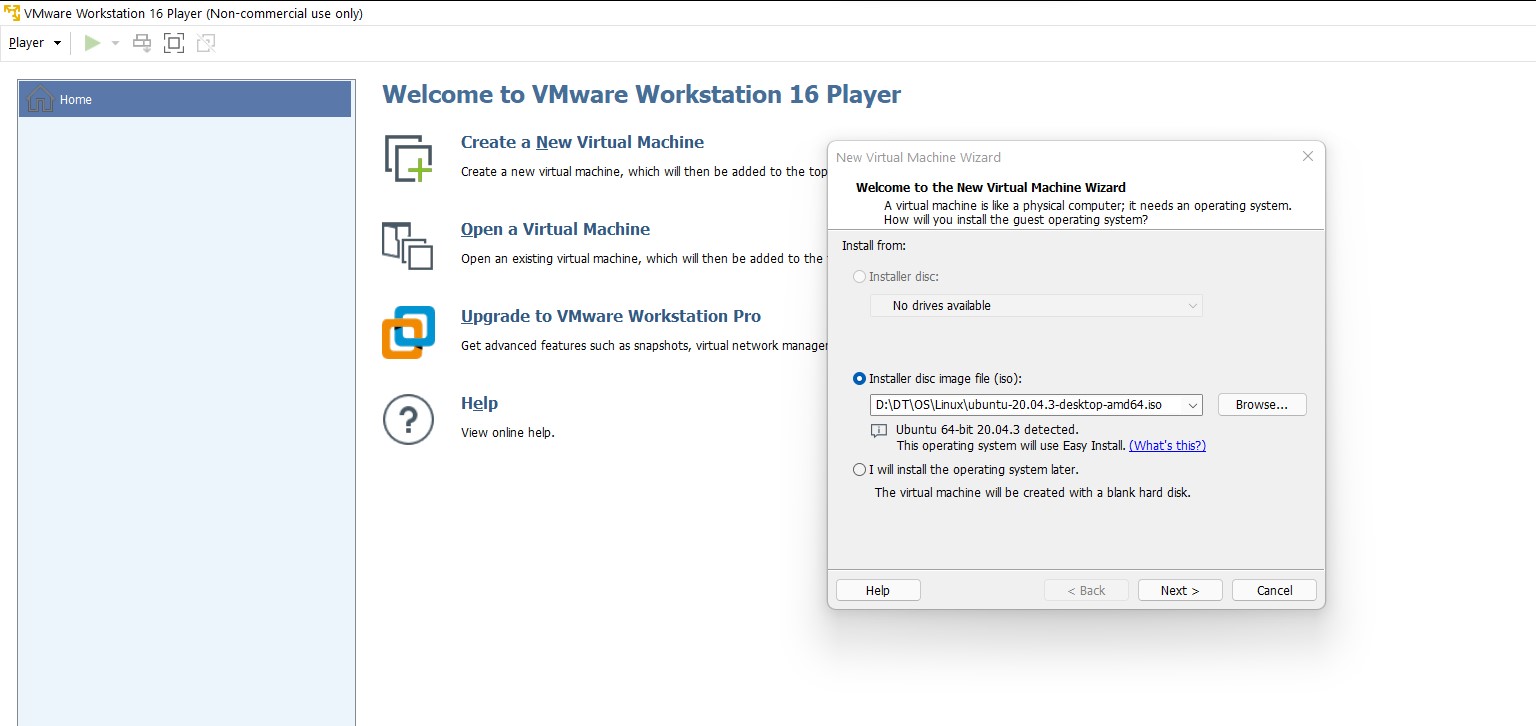Select the Home item in library sidebar
Viewport: 1536px width, 726px height.
tap(185, 99)
